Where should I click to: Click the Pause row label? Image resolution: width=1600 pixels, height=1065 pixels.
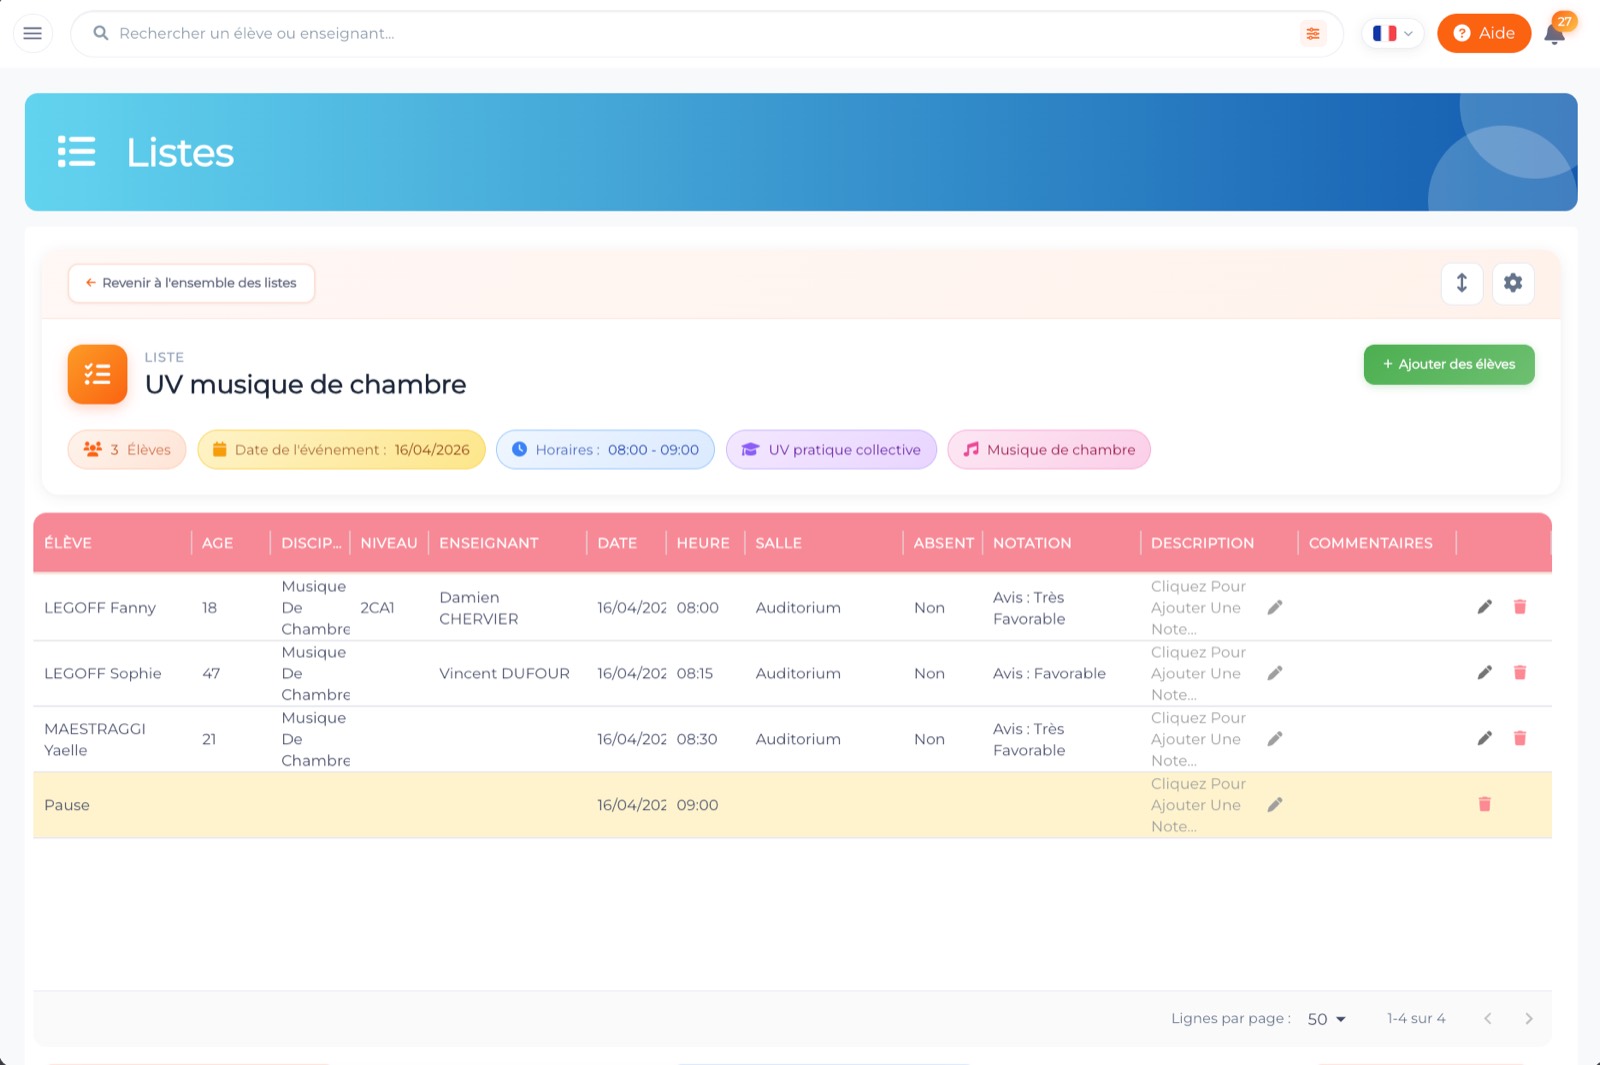tap(67, 805)
